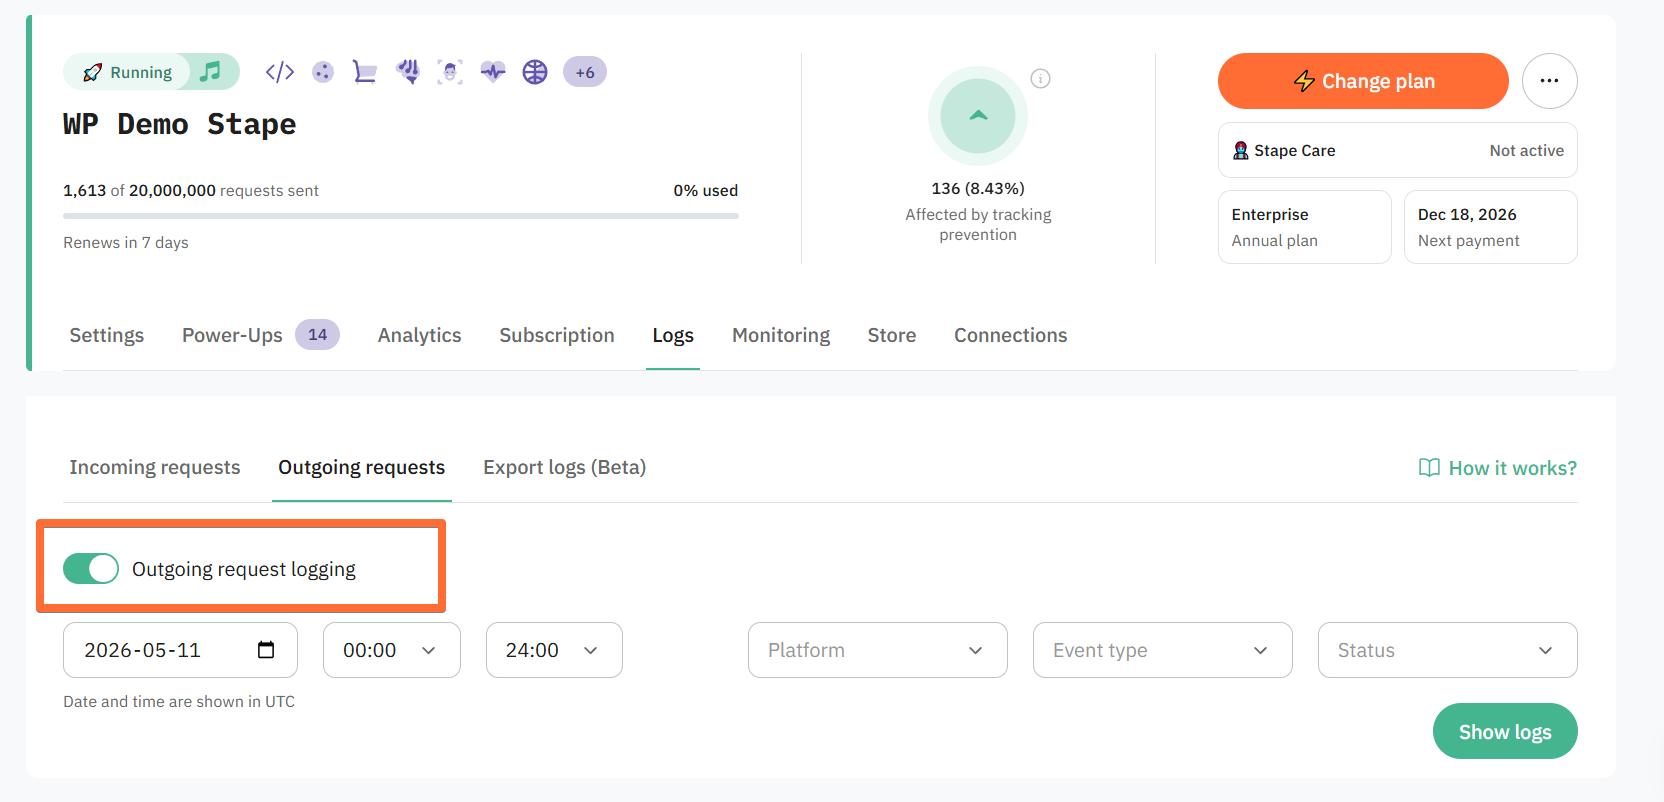Click the Power-Ups count badge 14
The height and width of the screenshot is (802, 1664).
tap(318, 335)
